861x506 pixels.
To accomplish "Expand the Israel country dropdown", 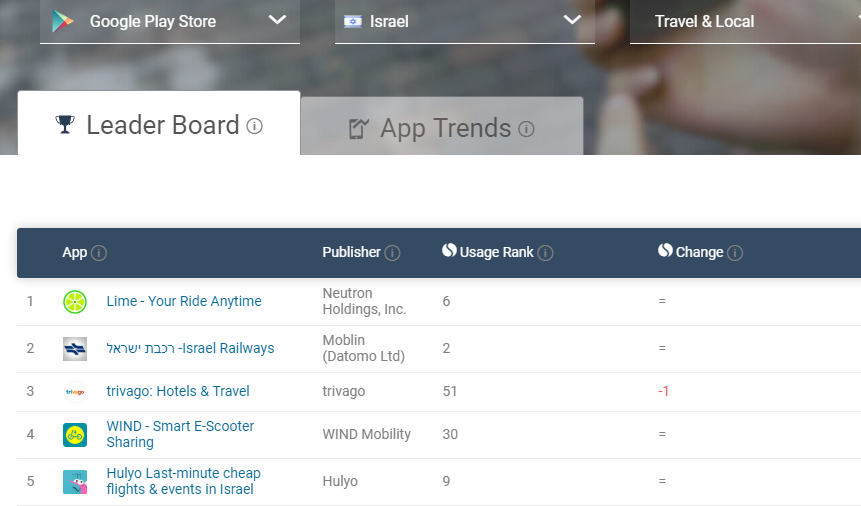I will 464,21.
